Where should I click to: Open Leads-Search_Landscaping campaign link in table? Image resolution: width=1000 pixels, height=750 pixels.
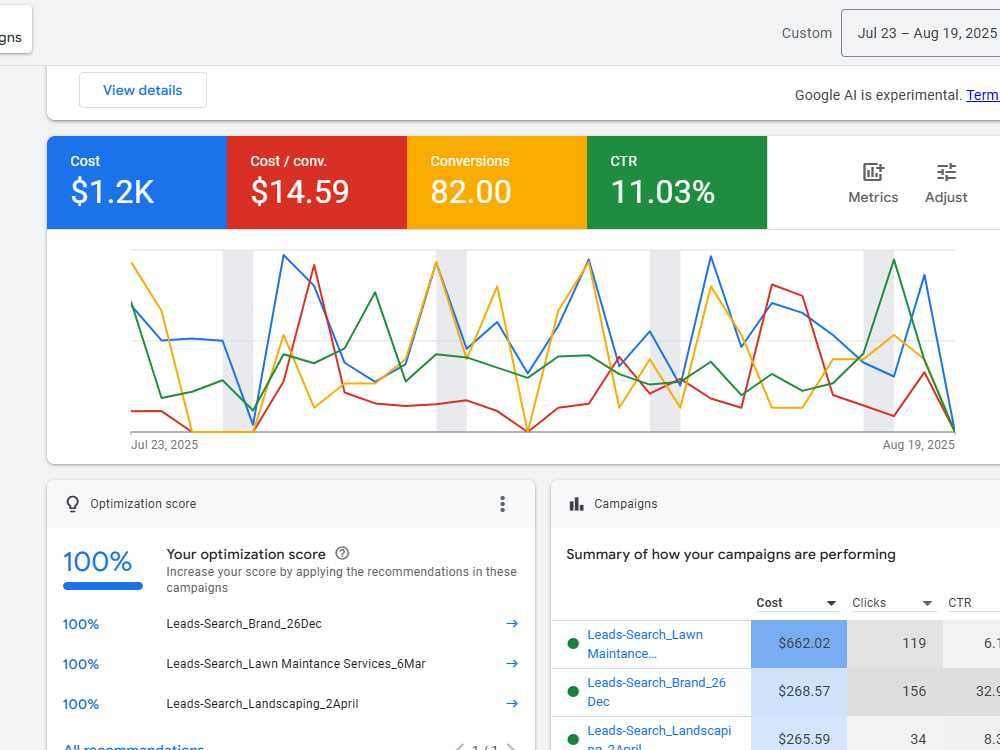pyautogui.click(x=659, y=739)
